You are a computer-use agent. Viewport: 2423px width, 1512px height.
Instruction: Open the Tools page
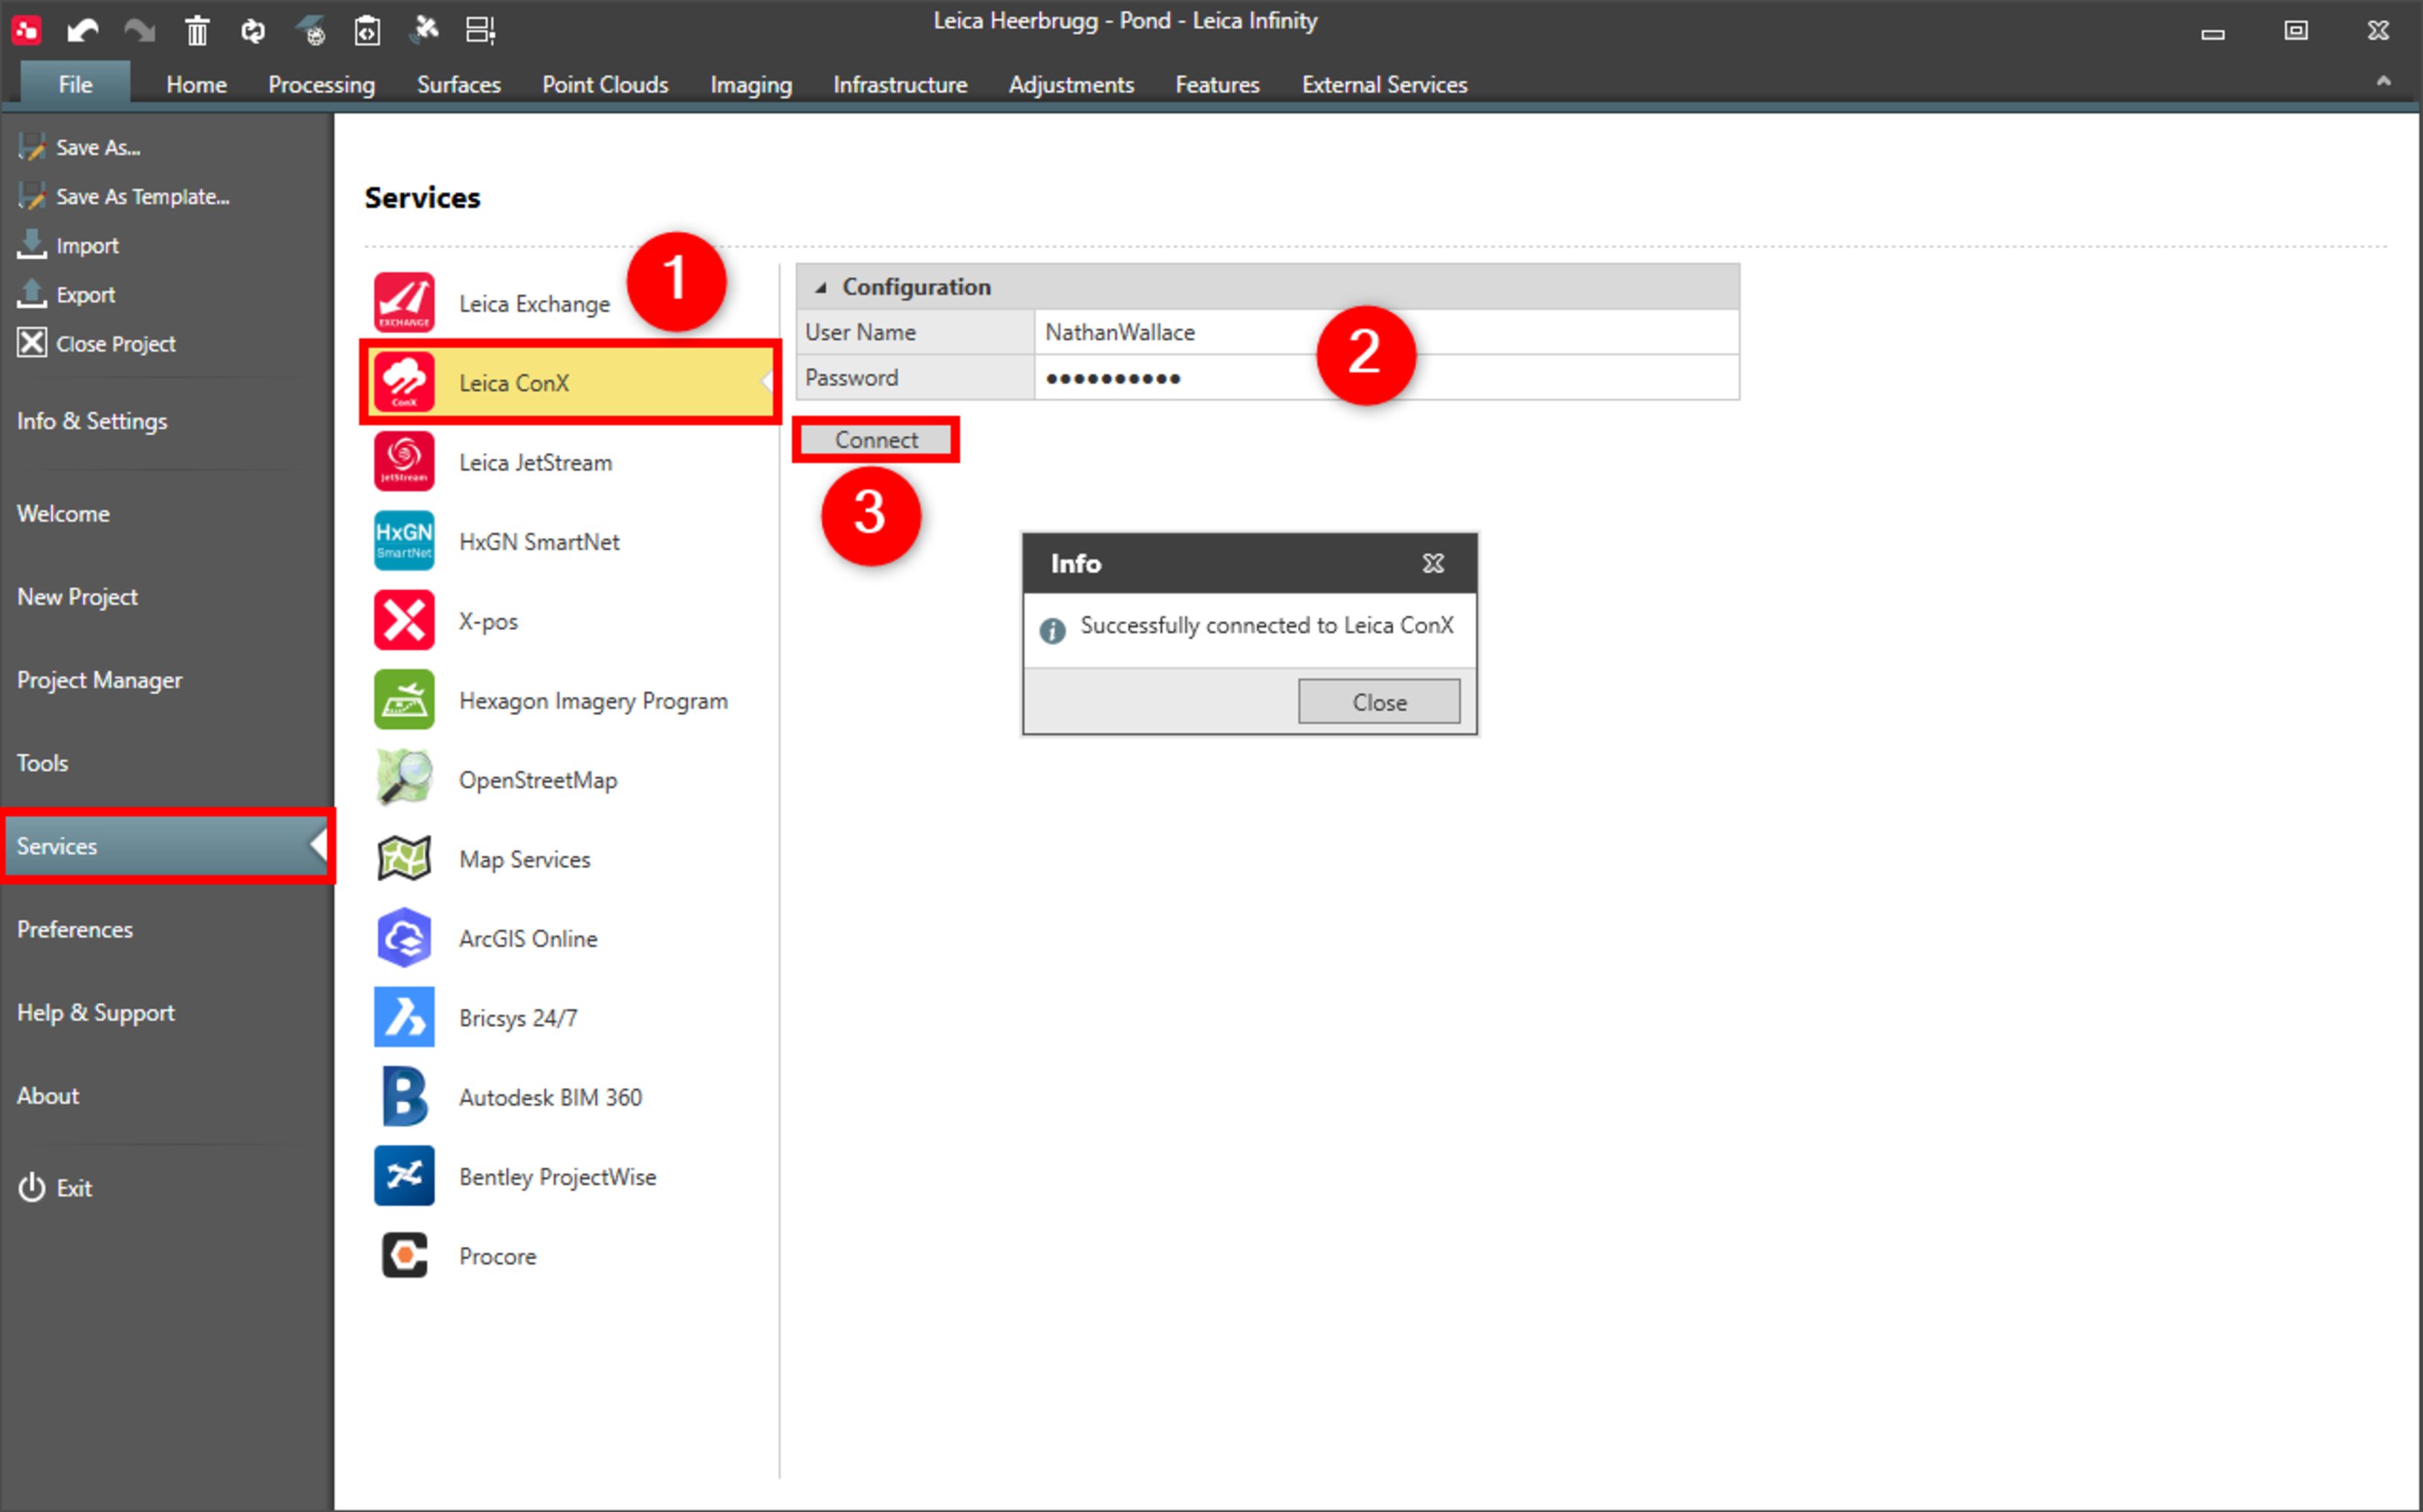click(42, 762)
